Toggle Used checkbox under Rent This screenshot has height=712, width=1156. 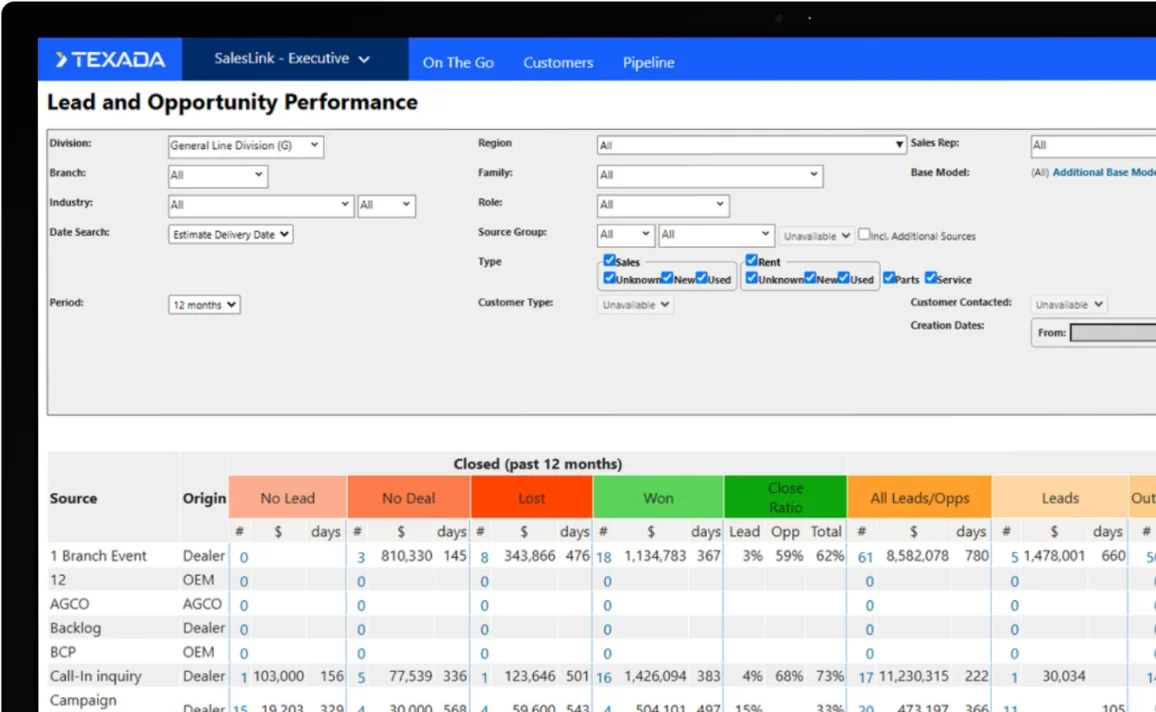pos(843,278)
